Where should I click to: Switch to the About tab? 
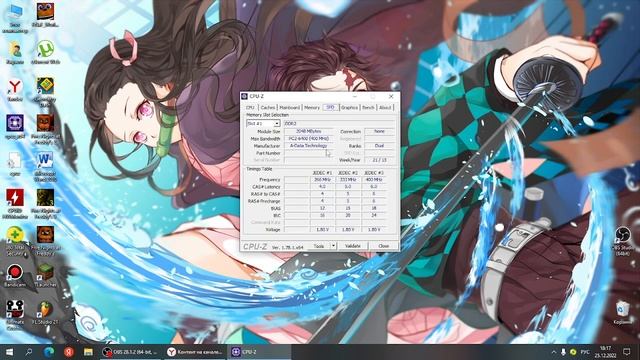click(385, 107)
